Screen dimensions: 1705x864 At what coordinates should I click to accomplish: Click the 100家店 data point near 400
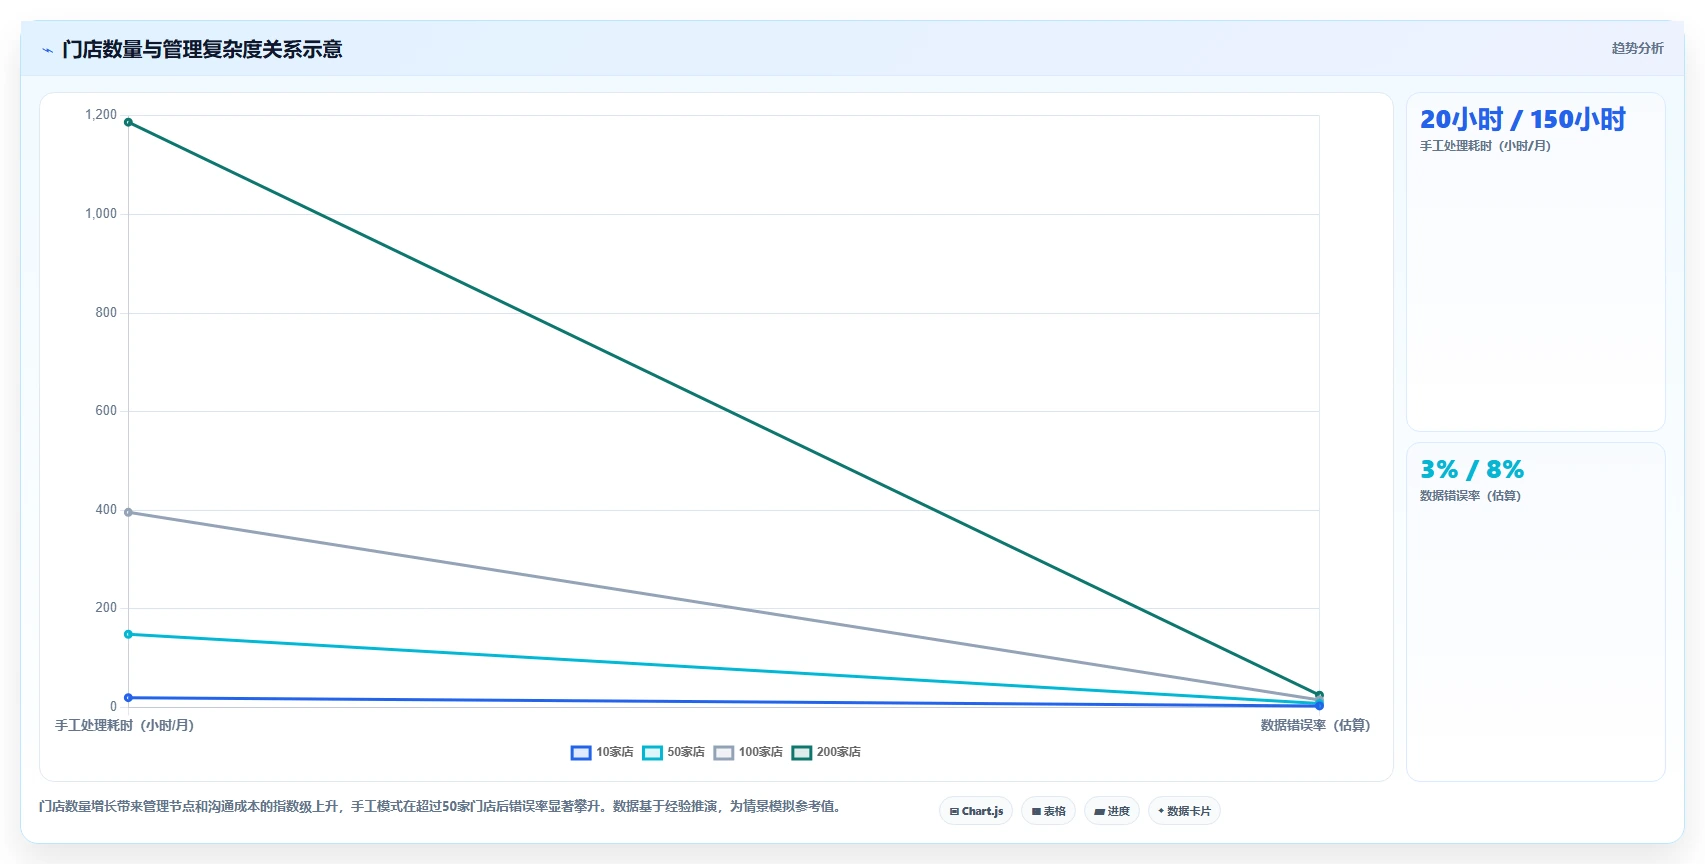coord(128,512)
